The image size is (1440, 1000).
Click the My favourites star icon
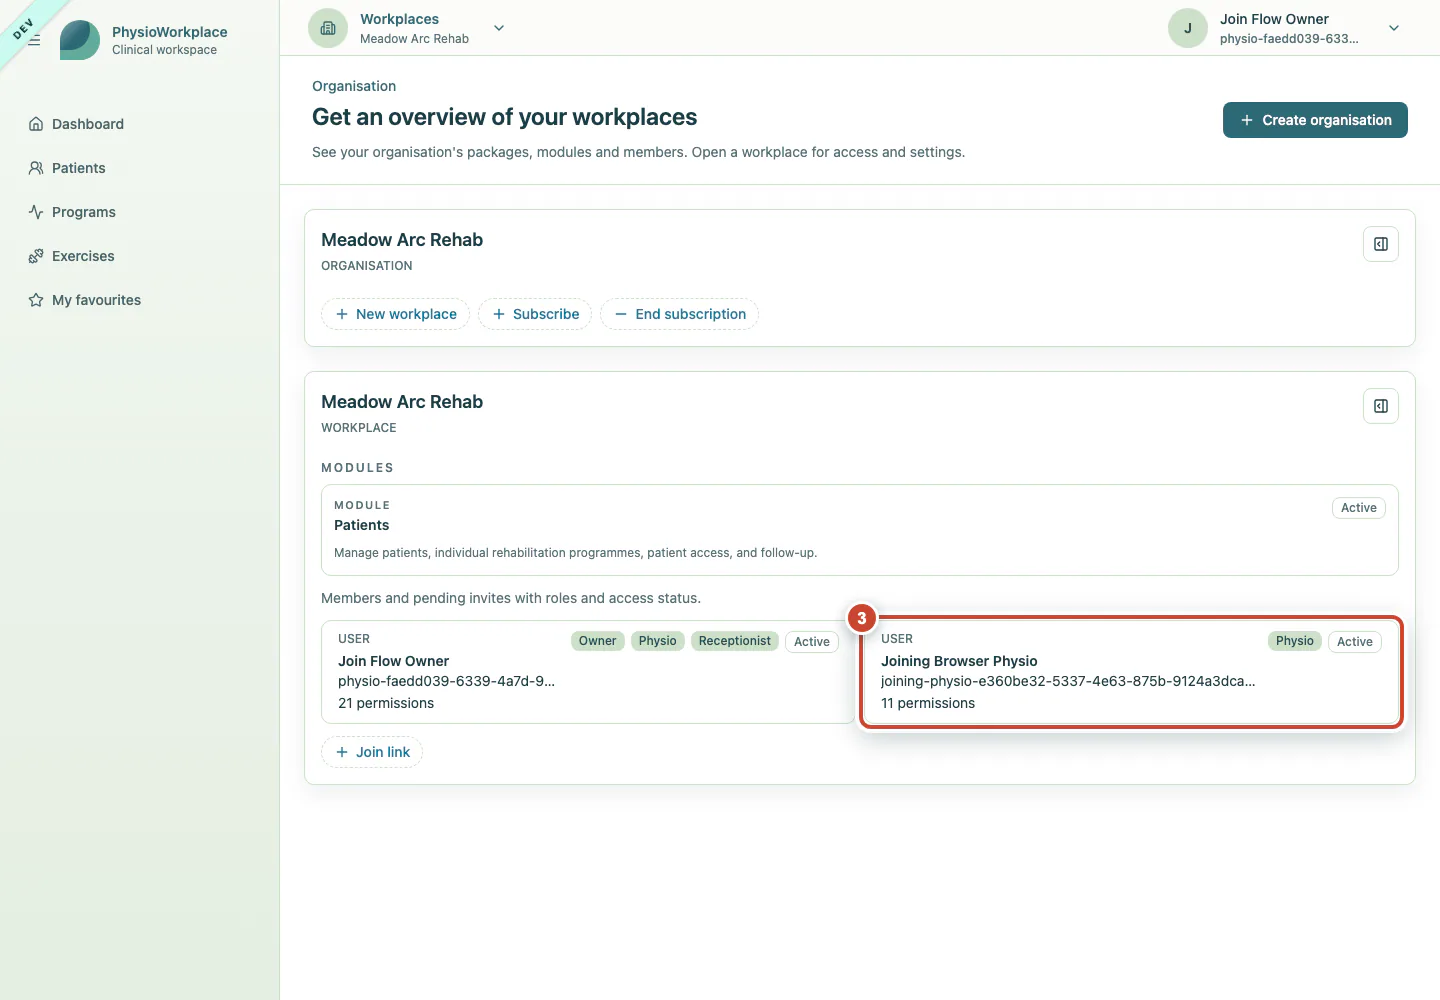tap(36, 300)
